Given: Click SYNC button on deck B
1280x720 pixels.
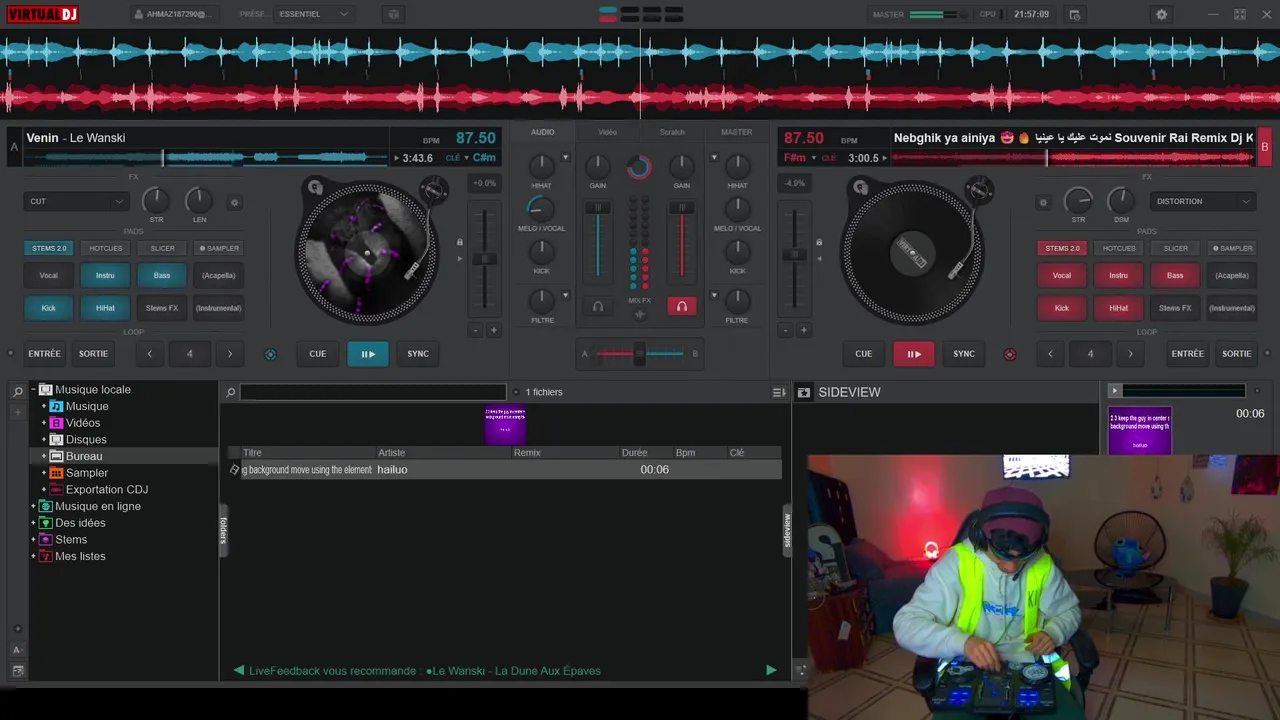Looking at the screenshot, I should [964, 353].
